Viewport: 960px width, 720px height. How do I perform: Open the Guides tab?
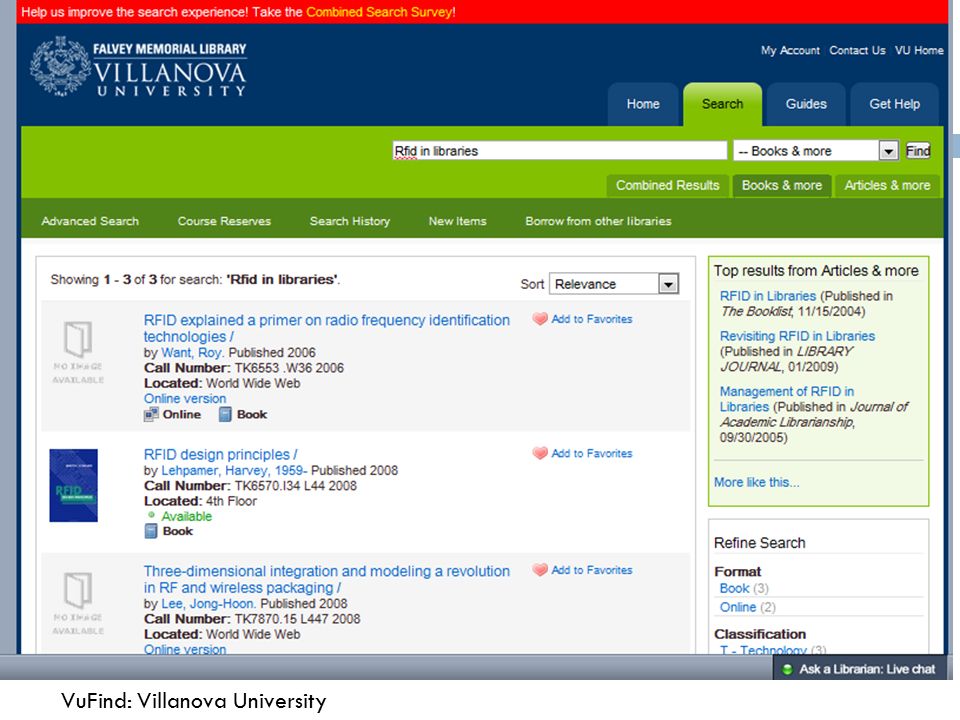coord(806,104)
